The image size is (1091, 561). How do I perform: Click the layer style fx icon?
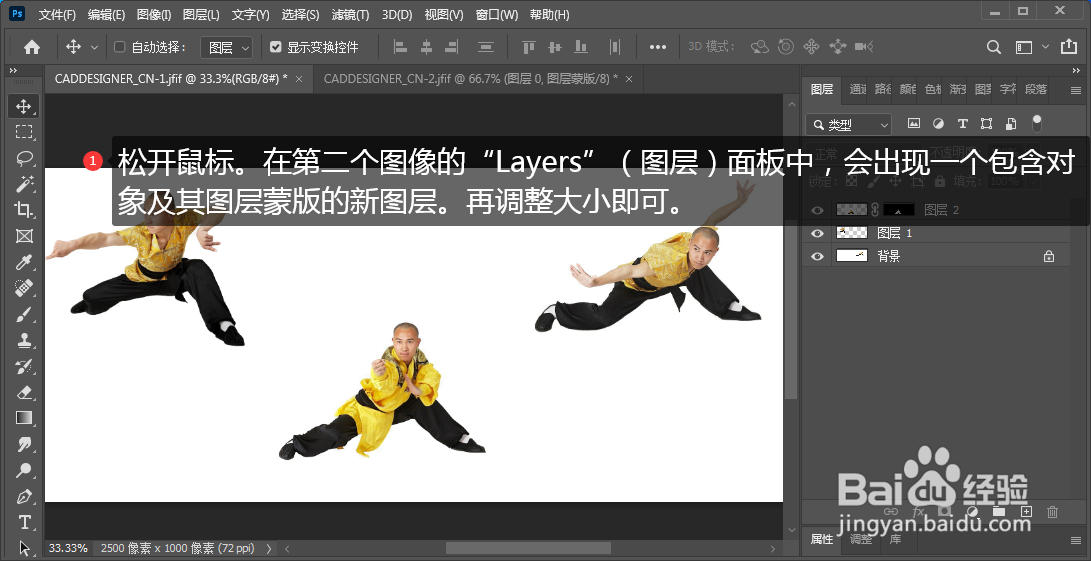[918, 512]
